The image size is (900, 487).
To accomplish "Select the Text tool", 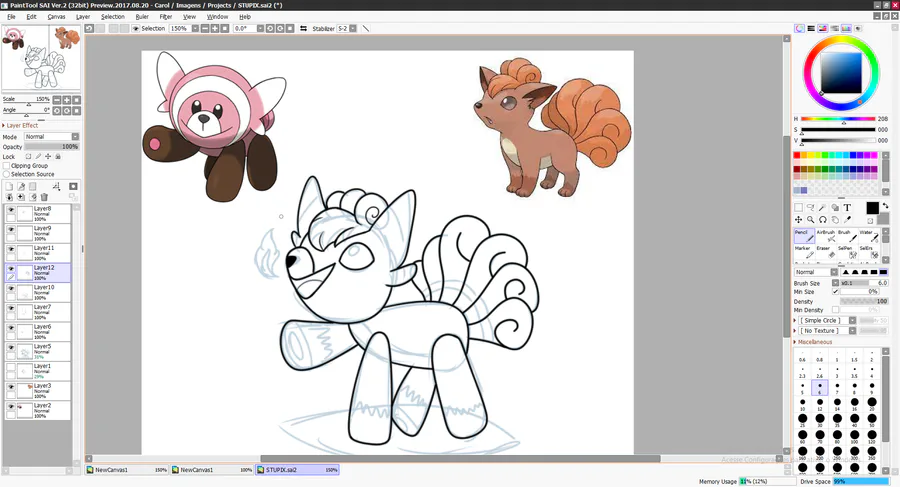I will click(847, 207).
